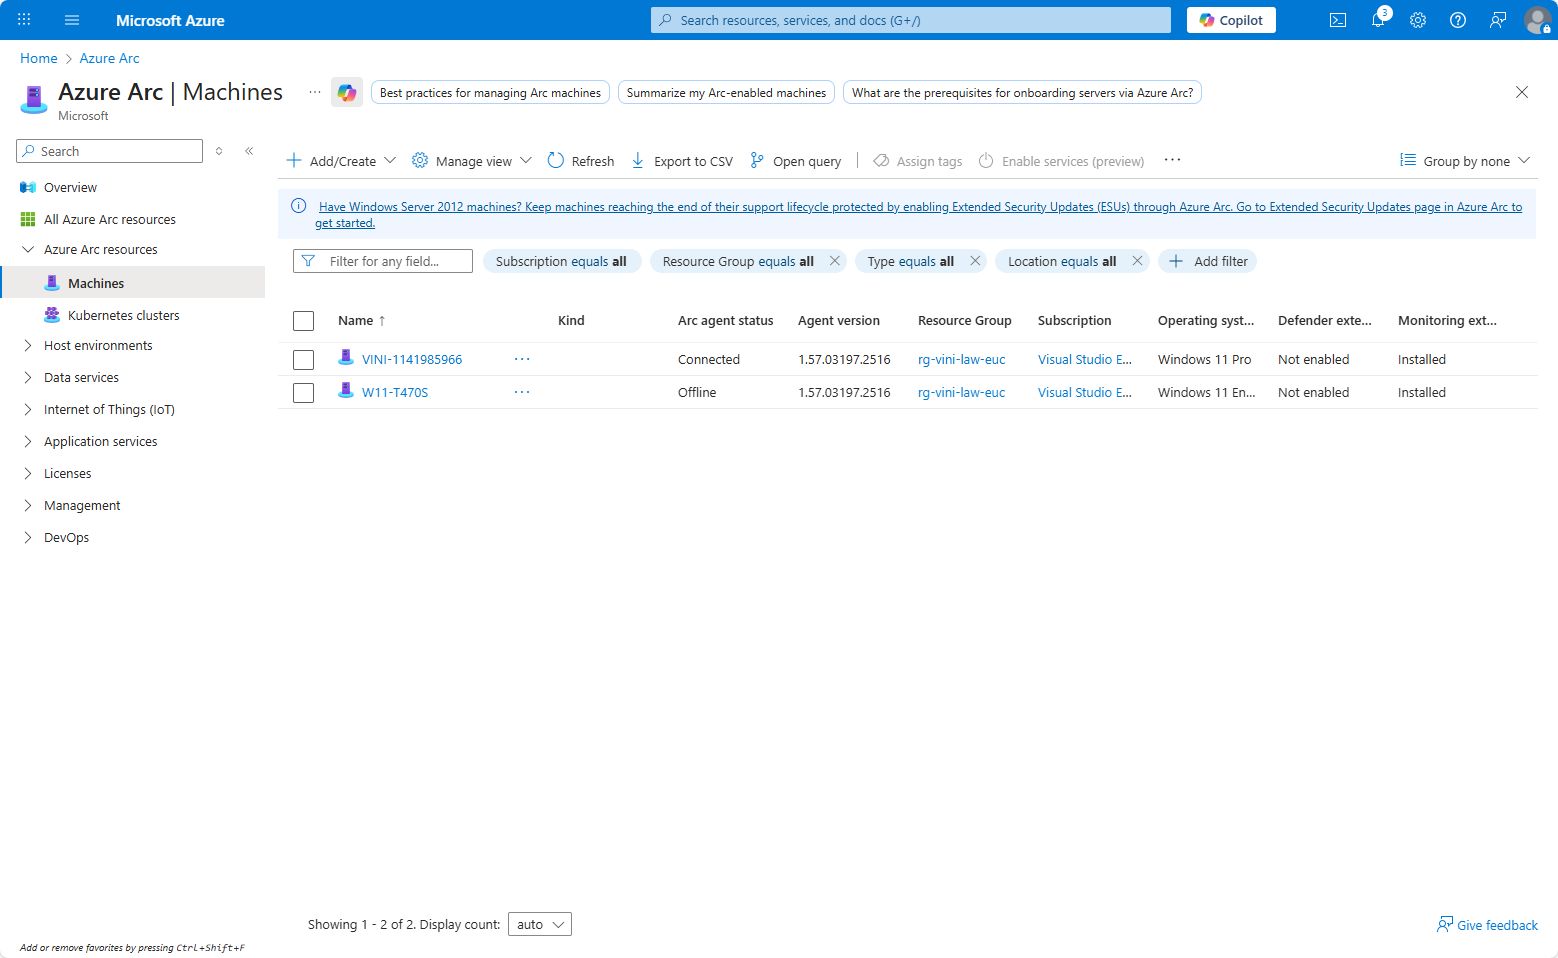This screenshot has height=958, width=1558.
Task: Open the notifications bell
Action: coord(1378,20)
